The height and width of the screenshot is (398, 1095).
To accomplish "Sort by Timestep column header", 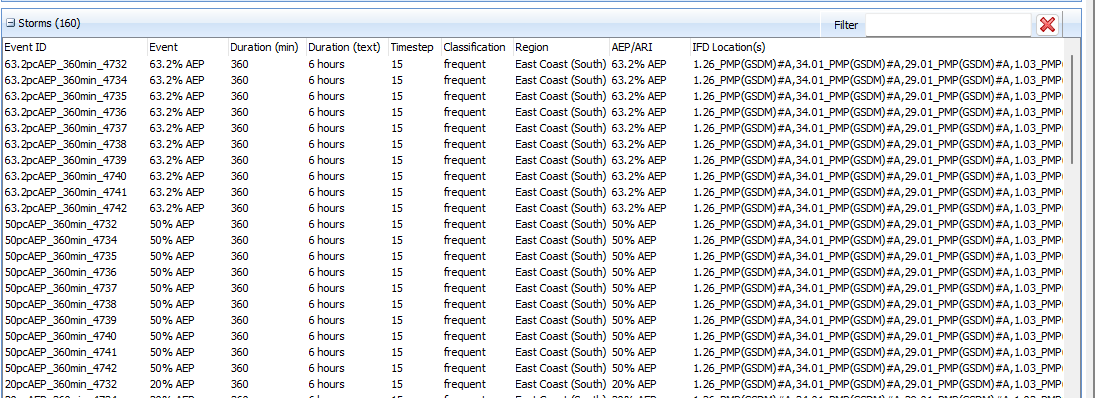I will 415,47.
